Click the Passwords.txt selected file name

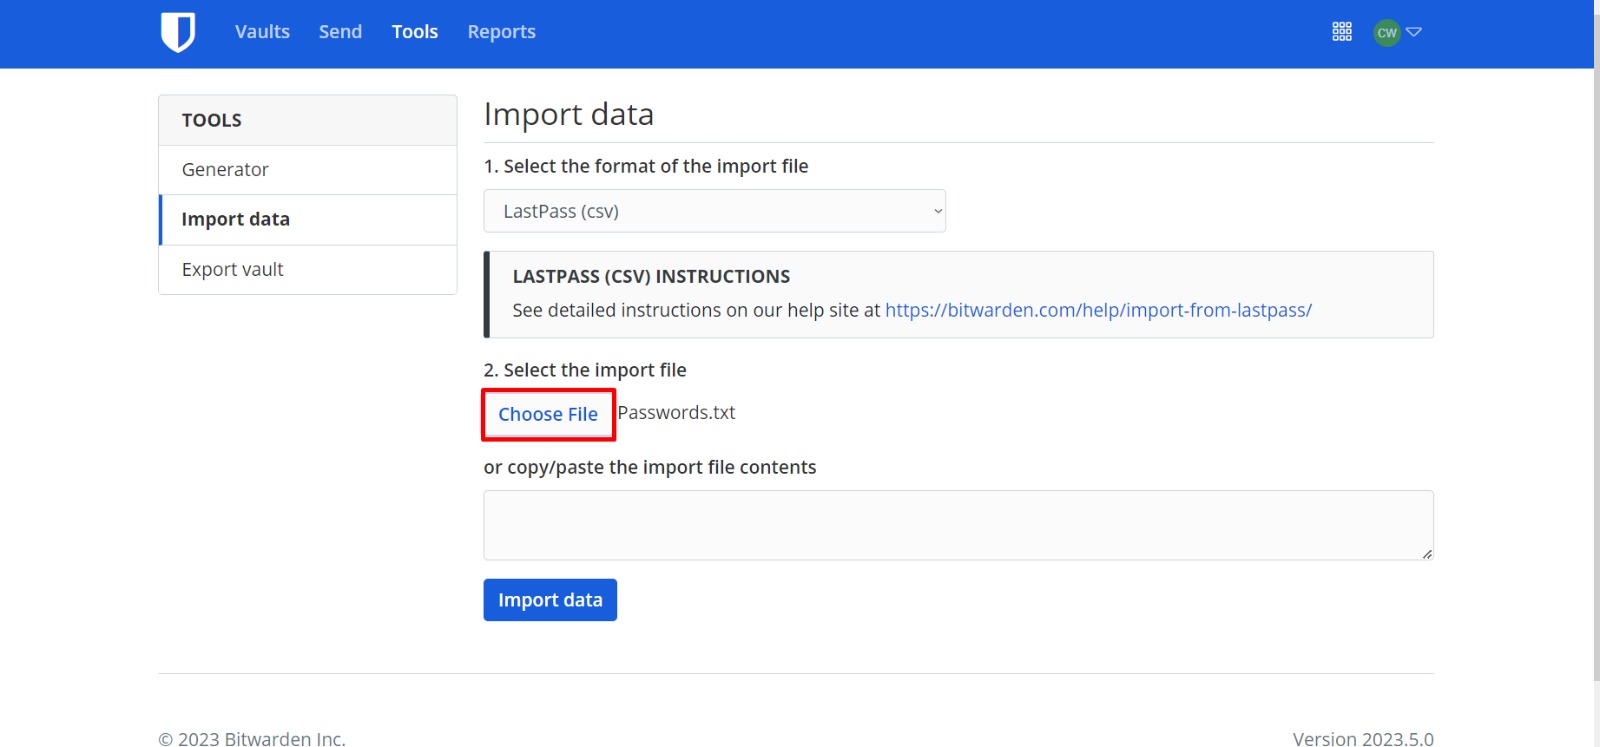(x=677, y=413)
